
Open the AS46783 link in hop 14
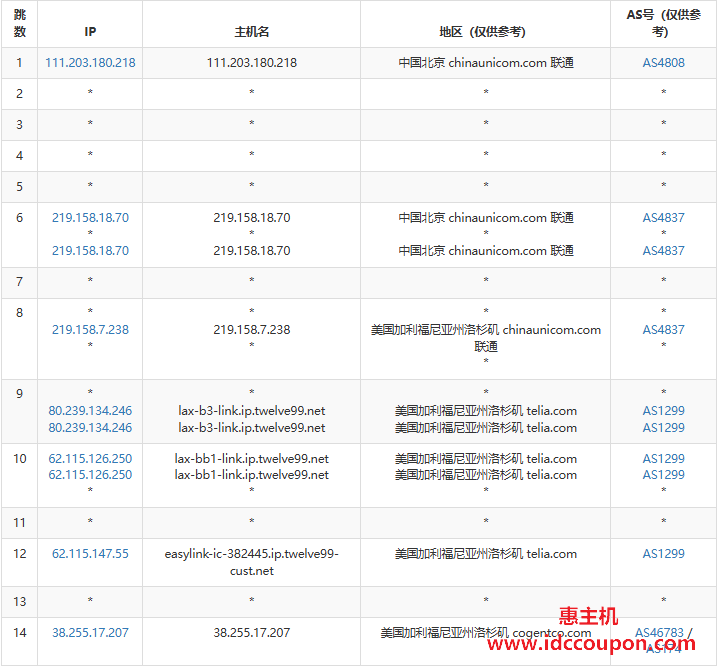click(x=659, y=633)
